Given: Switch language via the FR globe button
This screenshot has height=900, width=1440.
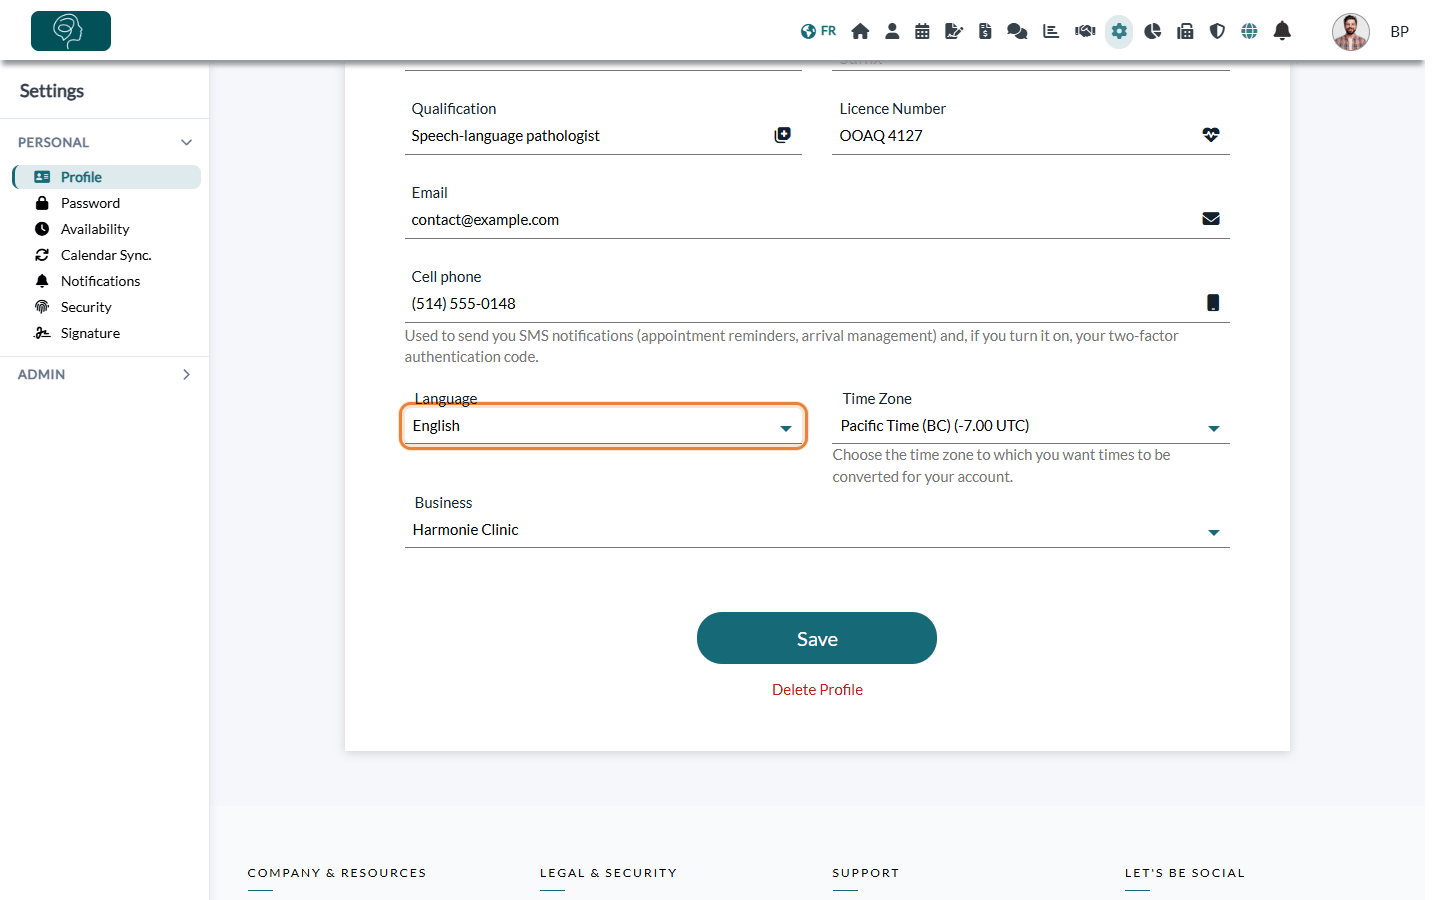Looking at the screenshot, I should coord(818,31).
